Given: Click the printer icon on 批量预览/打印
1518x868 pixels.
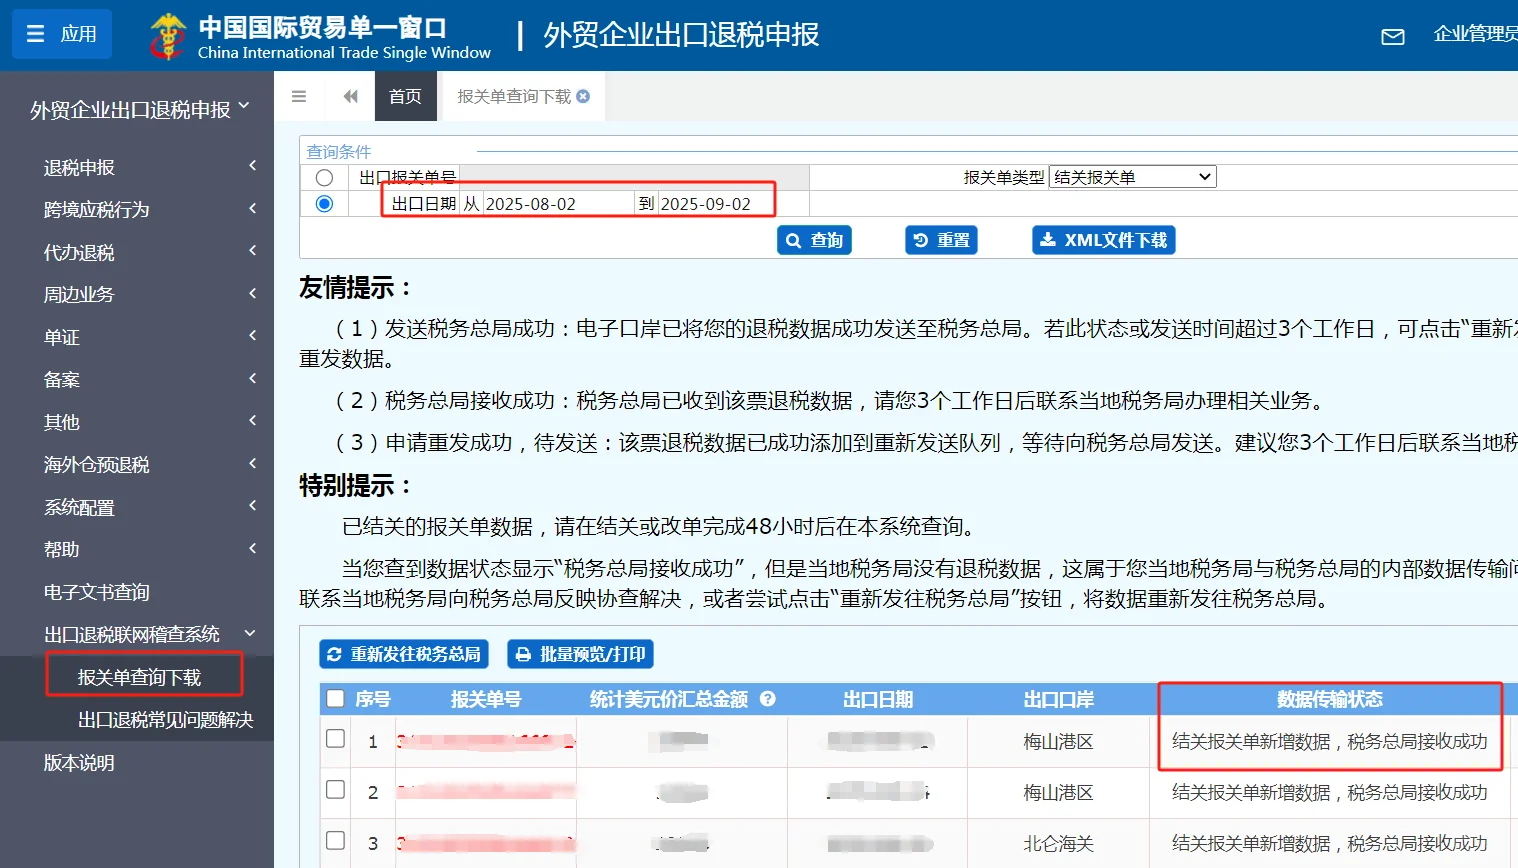Looking at the screenshot, I should click(x=524, y=653).
